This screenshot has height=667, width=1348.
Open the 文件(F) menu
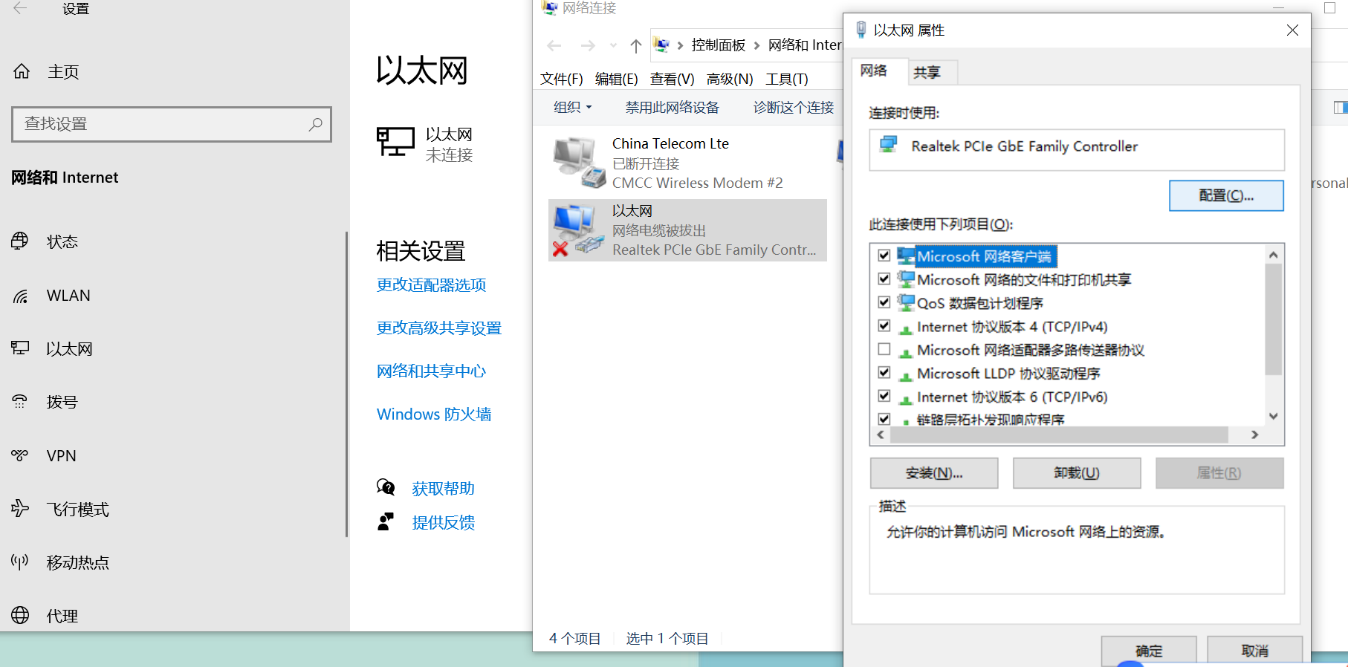tap(562, 79)
